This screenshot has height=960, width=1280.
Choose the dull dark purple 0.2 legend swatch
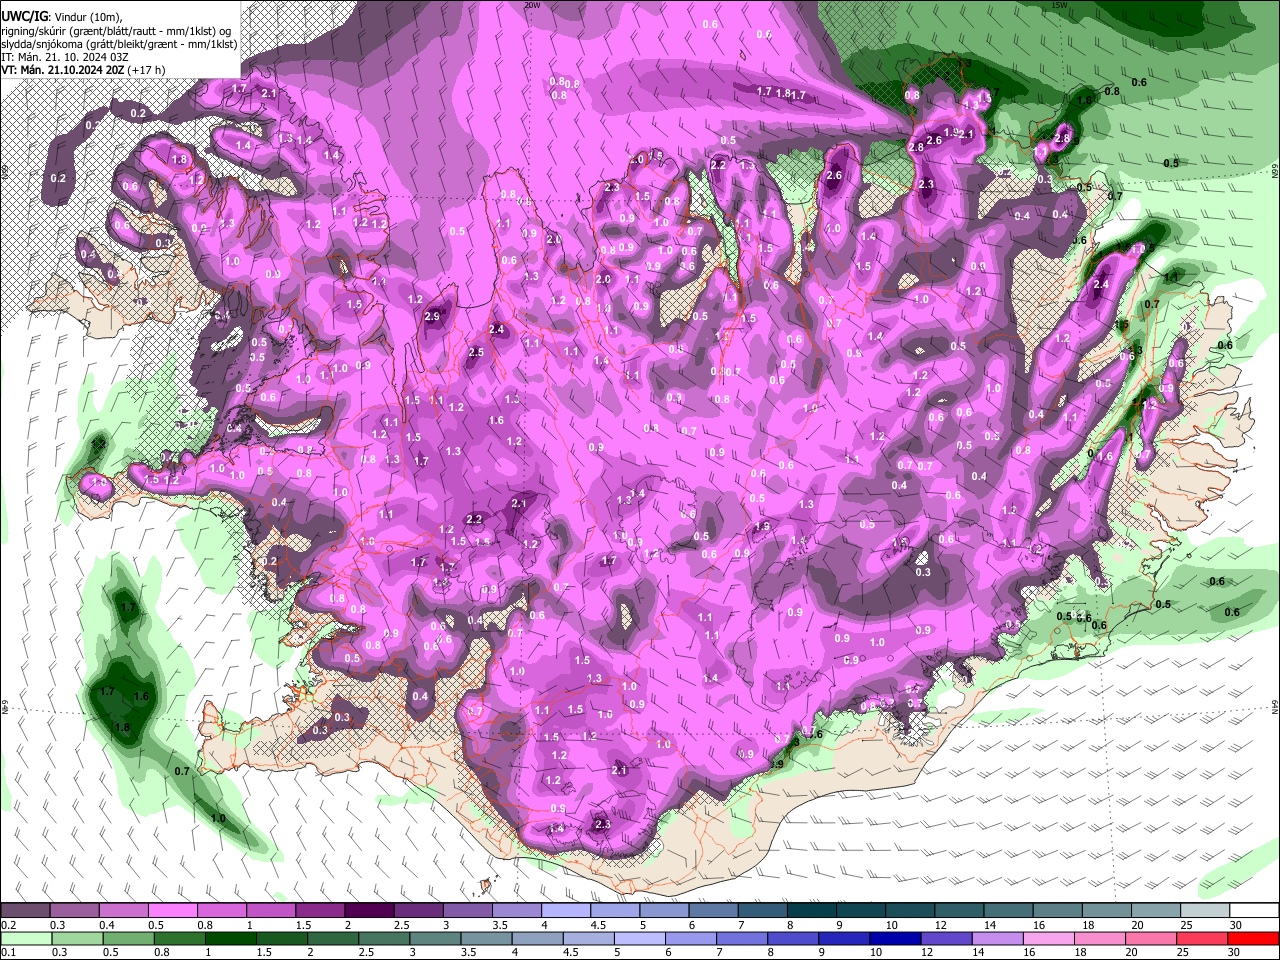pos(24,911)
